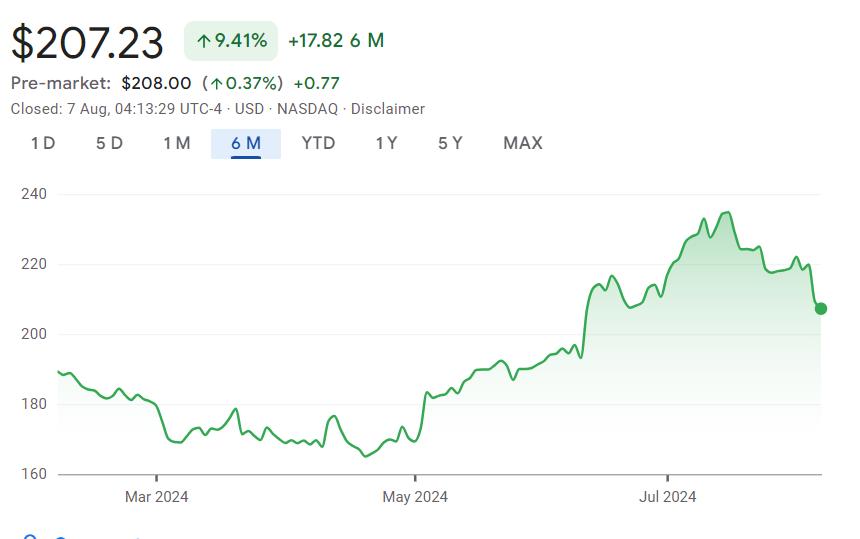The height and width of the screenshot is (539, 860).
Task: Click the NASDAQ exchange text
Action: [307, 109]
